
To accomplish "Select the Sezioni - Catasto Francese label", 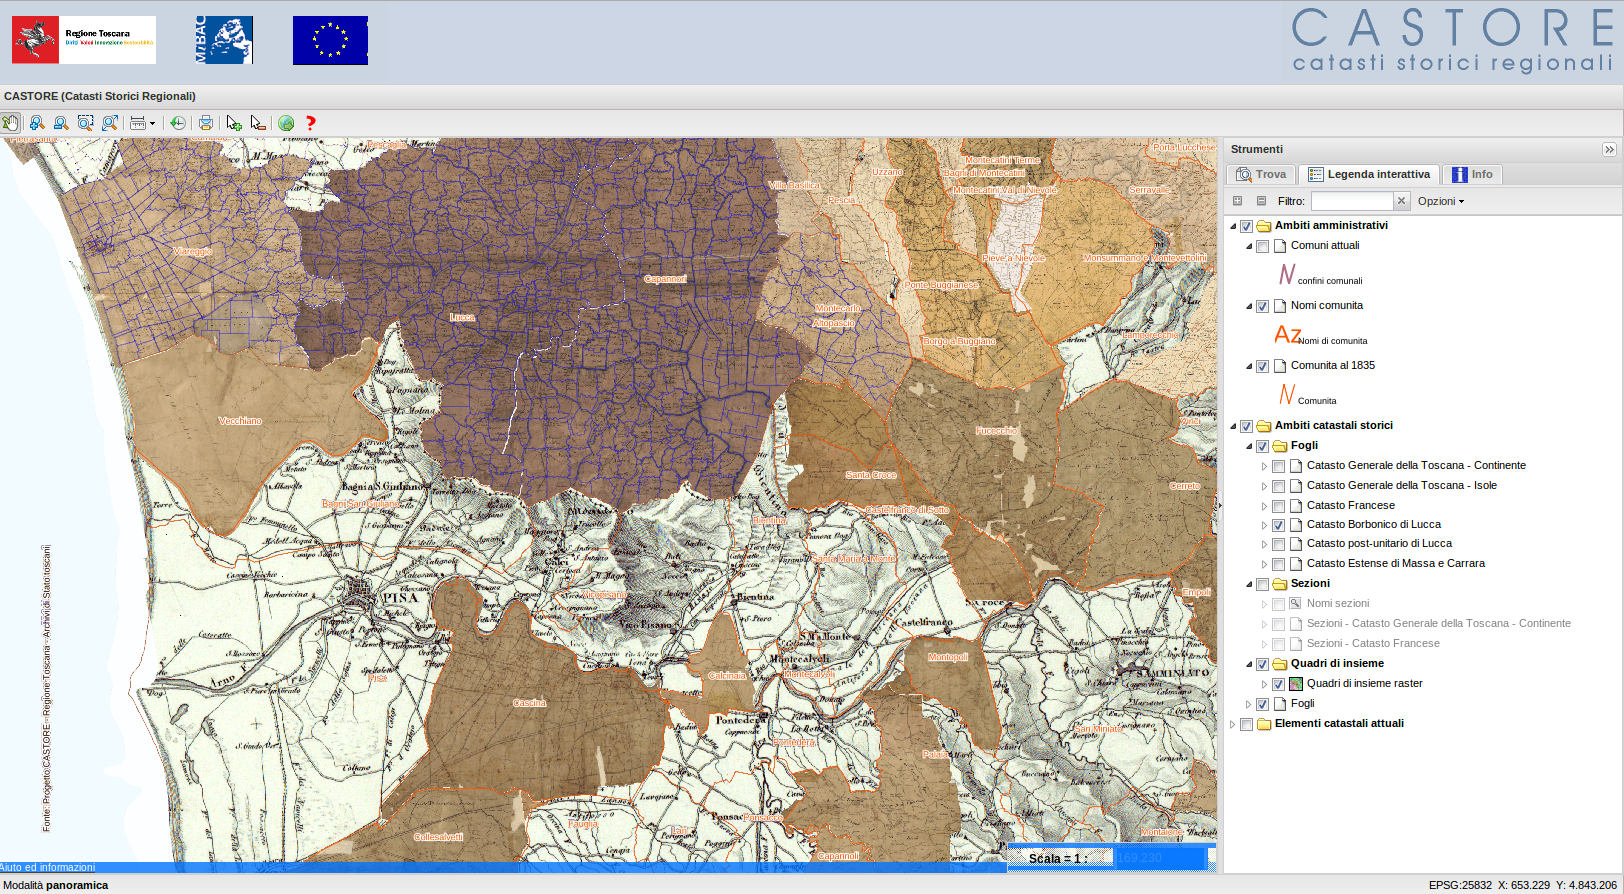I will pos(1373,644).
